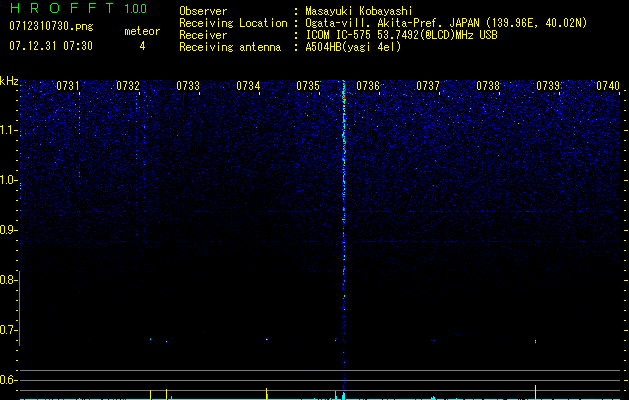Click the yellow meteor marker below 0734
This screenshot has height=400, width=629.
pos(266,394)
